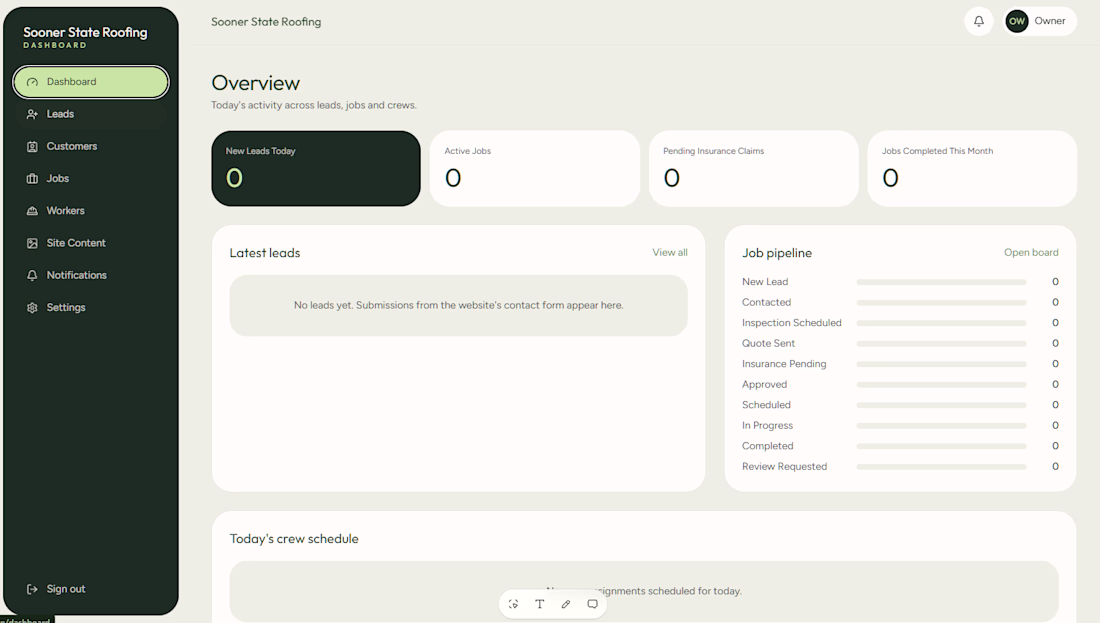The width and height of the screenshot is (1100, 623).
Task: Open Jobs via its briefcase sidebar icon
Action: click(x=32, y=178)
